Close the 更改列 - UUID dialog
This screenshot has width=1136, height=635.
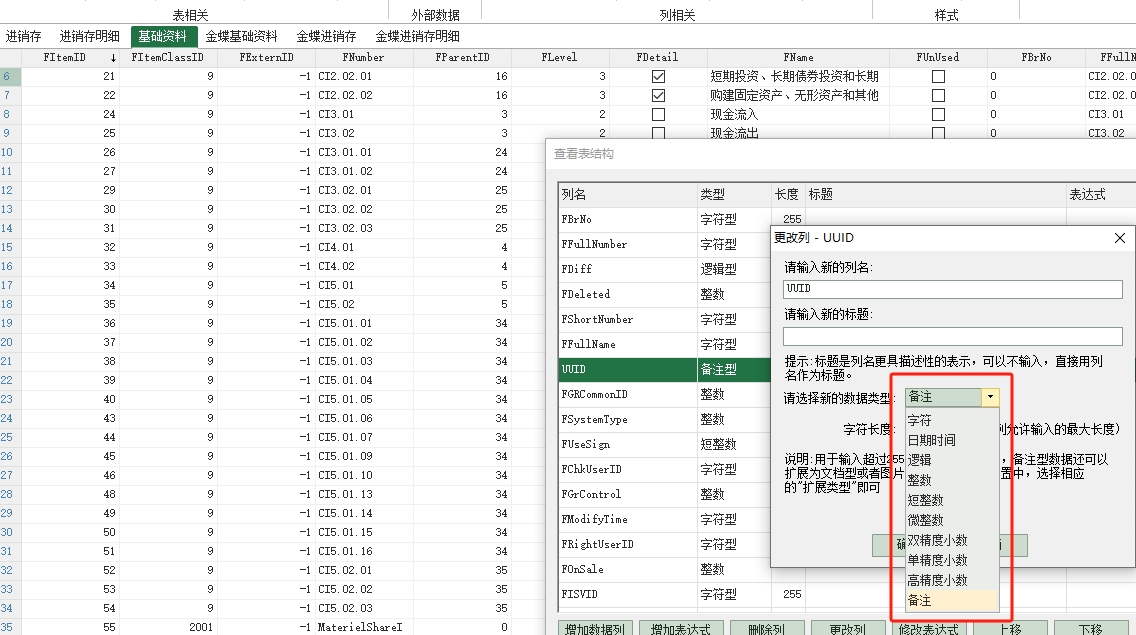click(1119, 238)
